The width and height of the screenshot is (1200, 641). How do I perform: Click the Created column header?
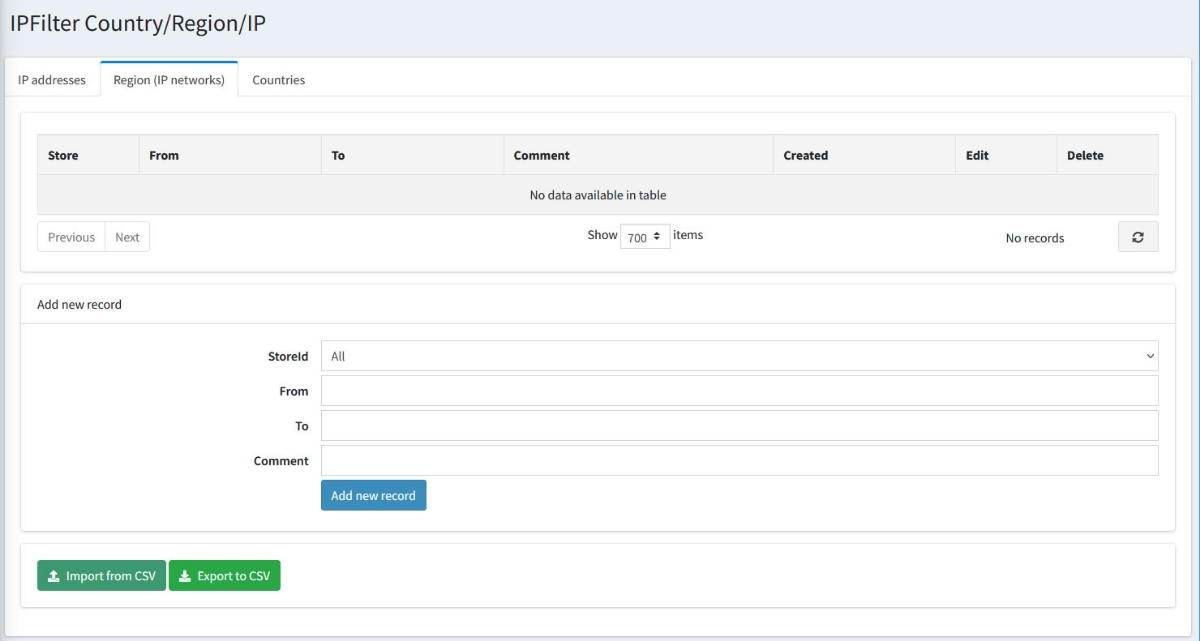805,155
